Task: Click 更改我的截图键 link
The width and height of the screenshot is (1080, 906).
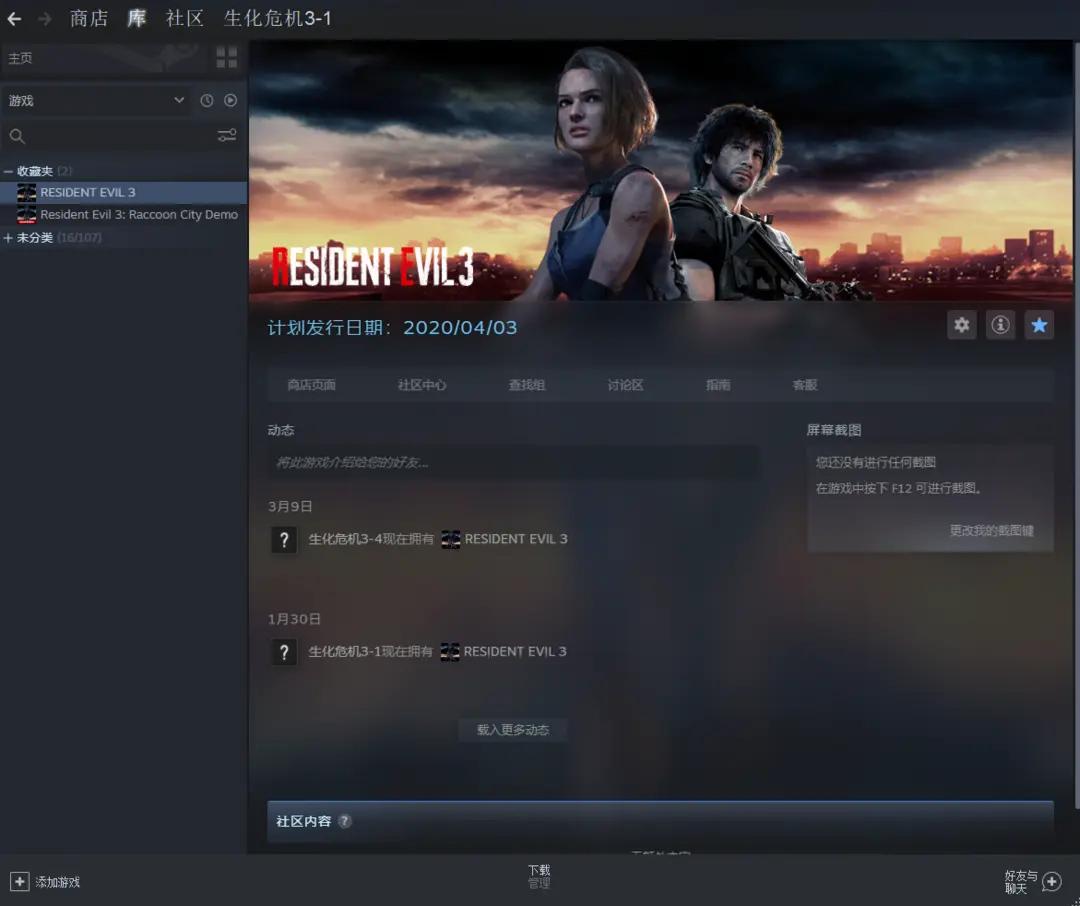Action: (992, 531)
